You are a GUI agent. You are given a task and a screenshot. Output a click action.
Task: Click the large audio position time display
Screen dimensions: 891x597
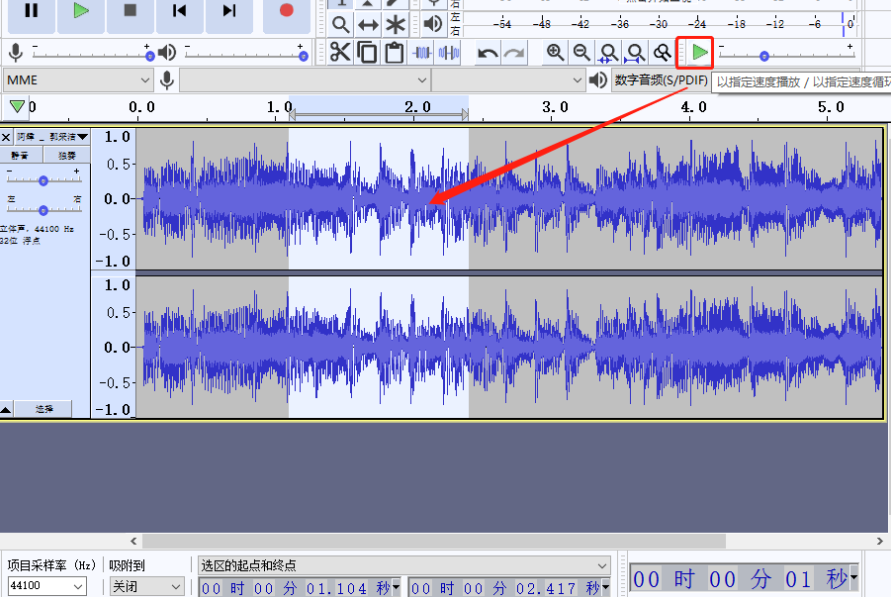[x=740, y=579]
